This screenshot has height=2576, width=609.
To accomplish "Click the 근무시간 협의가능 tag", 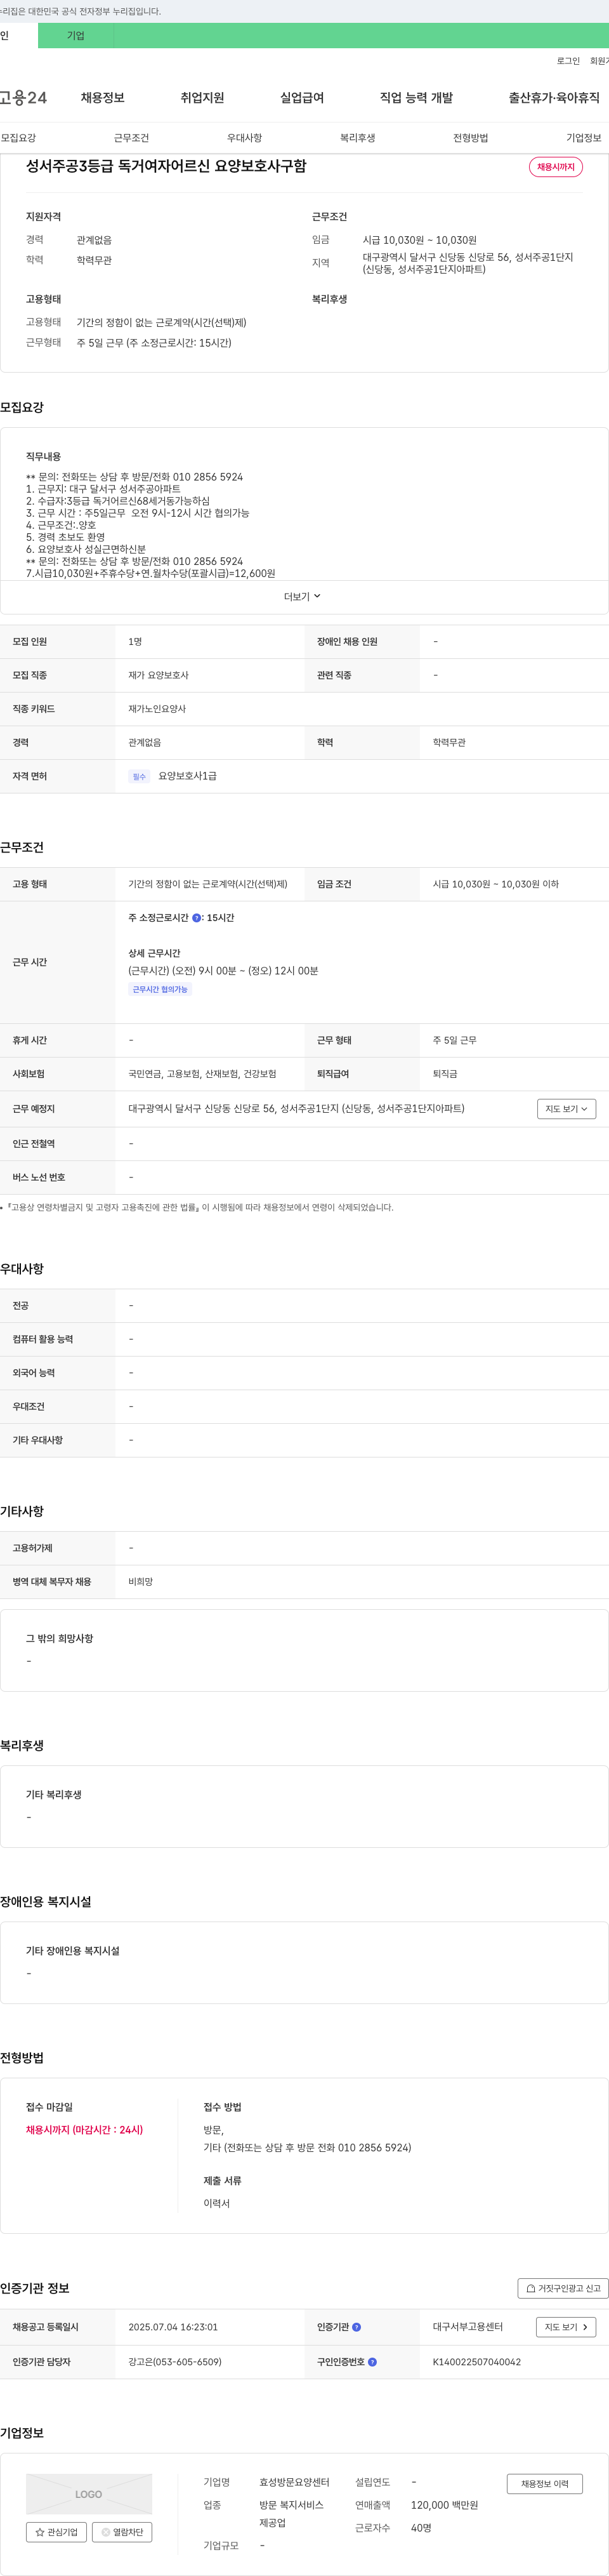I will tap(160, 989).
